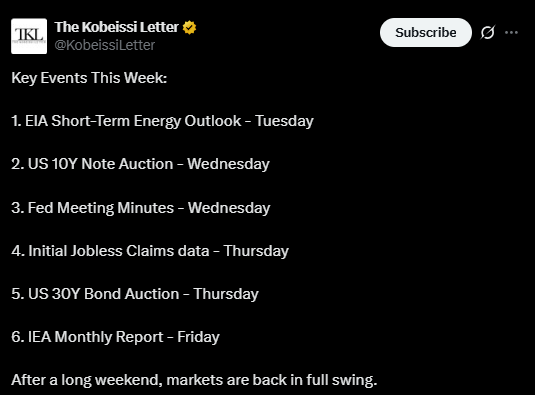Click the gold verified badge

pos(189,28)
